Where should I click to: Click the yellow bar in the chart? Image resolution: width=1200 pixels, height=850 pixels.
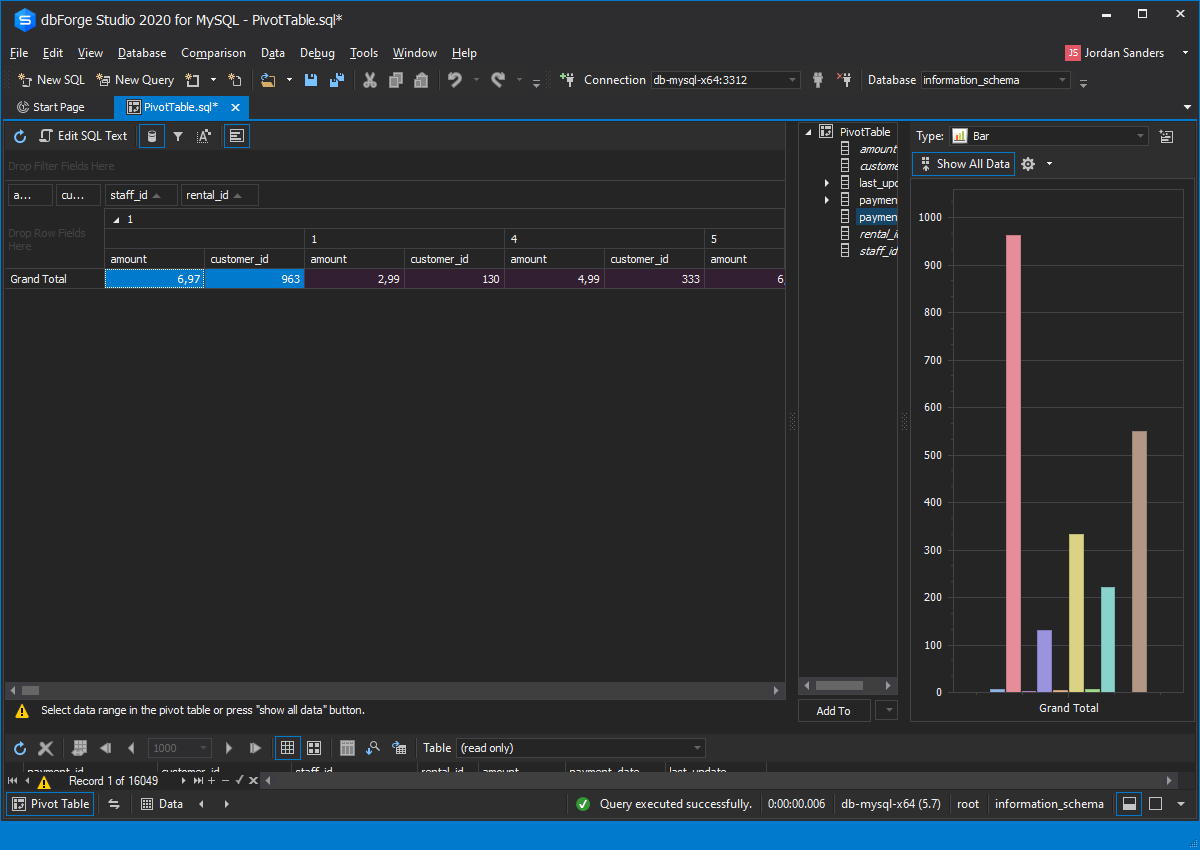pyautogui.click(x=1076, y=613)
